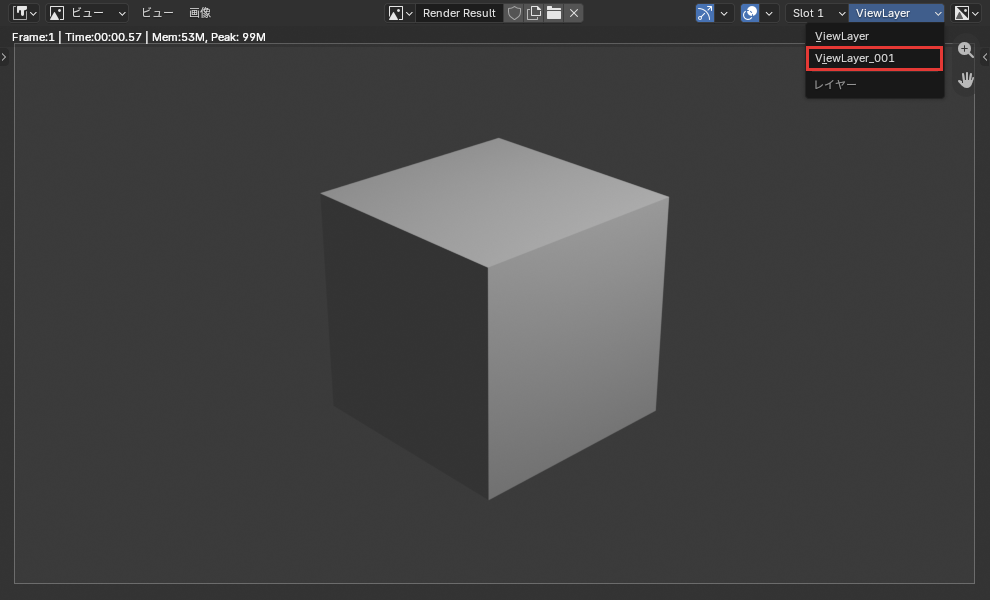The height and width of the screenshot is (600, 990).
Task: Toggle the overlays button
Action: pyautogui.click(x=750, y=13)
